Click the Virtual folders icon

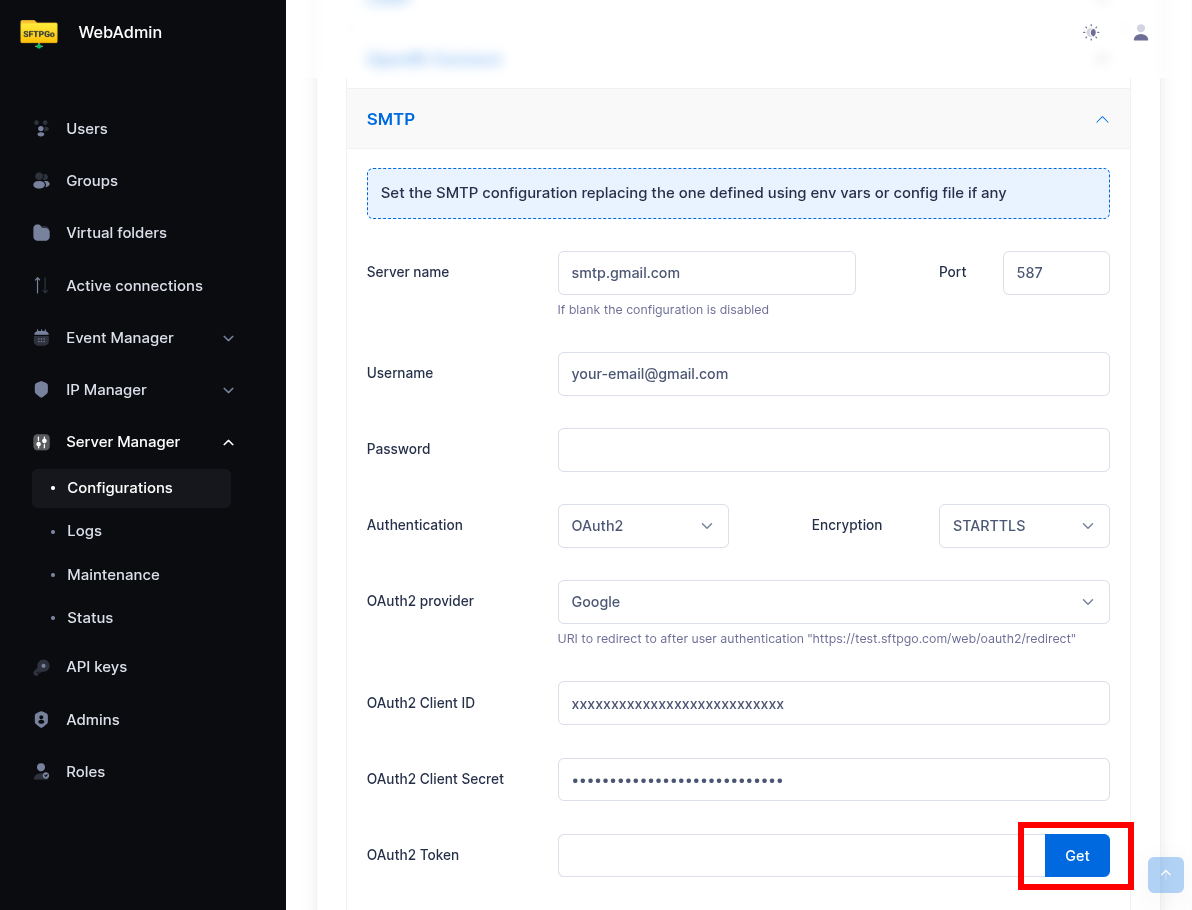coord(41,233)
